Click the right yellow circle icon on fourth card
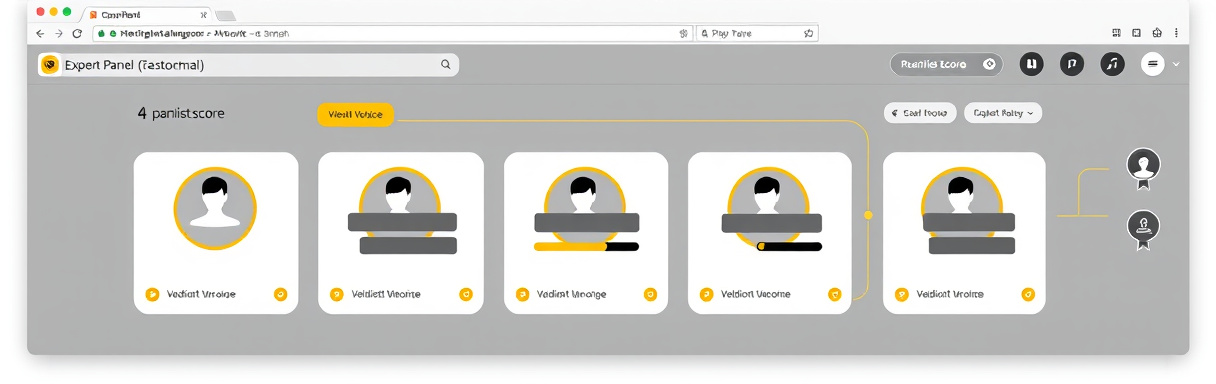This screenshot has height=384, width=1216. pos(835,294)
